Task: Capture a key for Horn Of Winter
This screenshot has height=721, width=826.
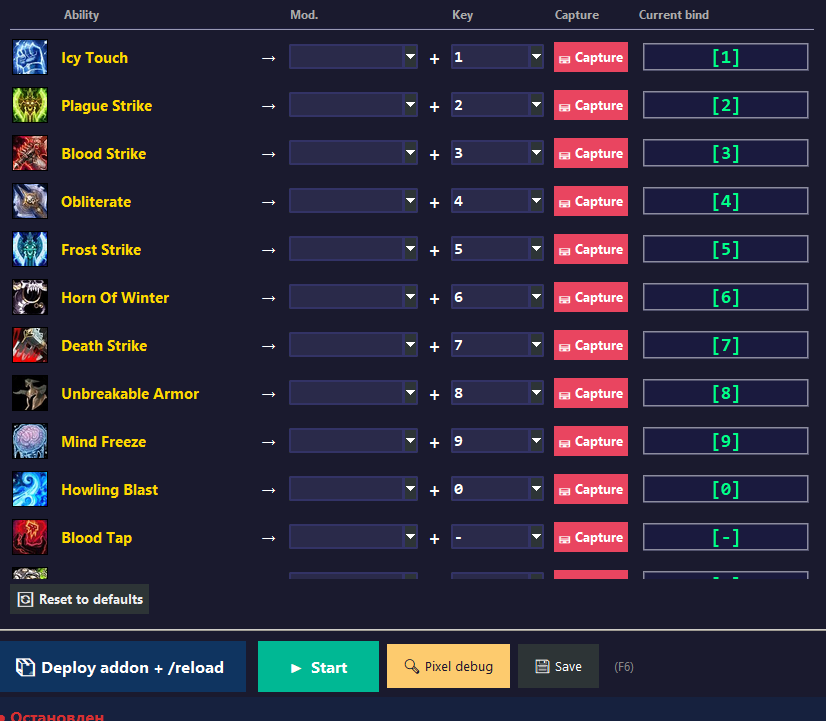Action: [x=591, y=297]
